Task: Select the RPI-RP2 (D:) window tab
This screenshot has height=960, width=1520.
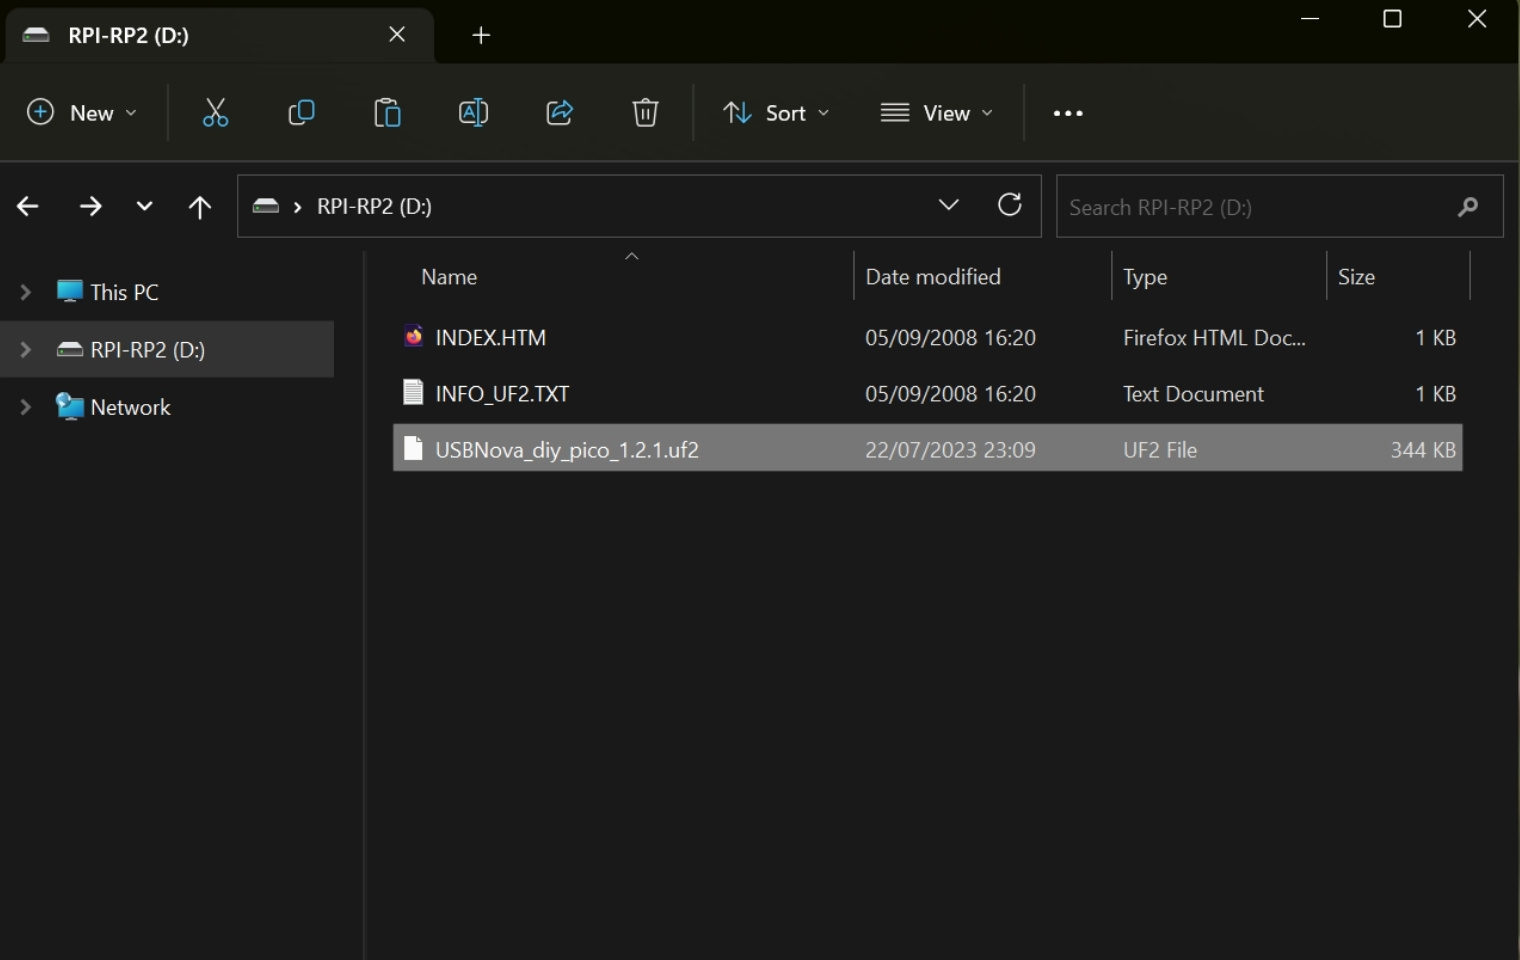Action: pos(220,35)
